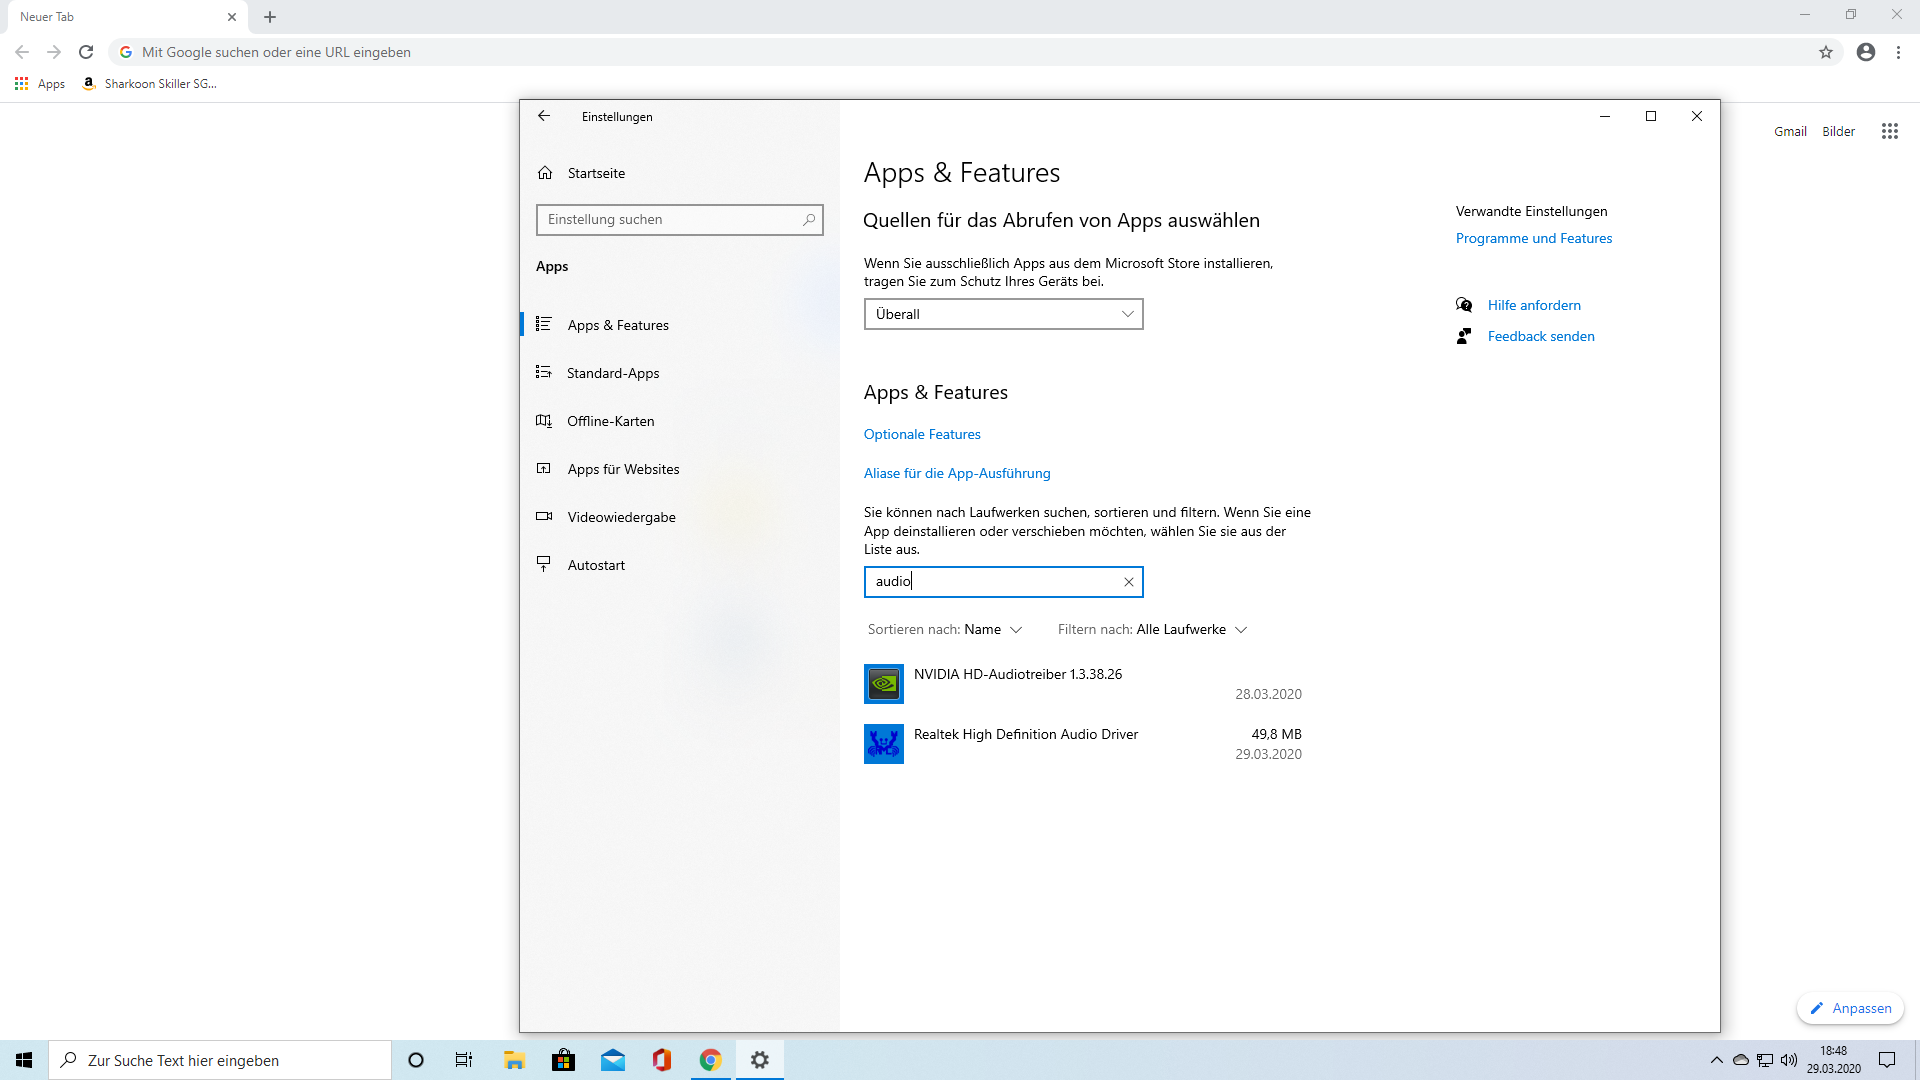Image resolution: width=1920 pixels, height=1080 pixels.
Task: Open Optionale Features link
Action: point(922,434)
